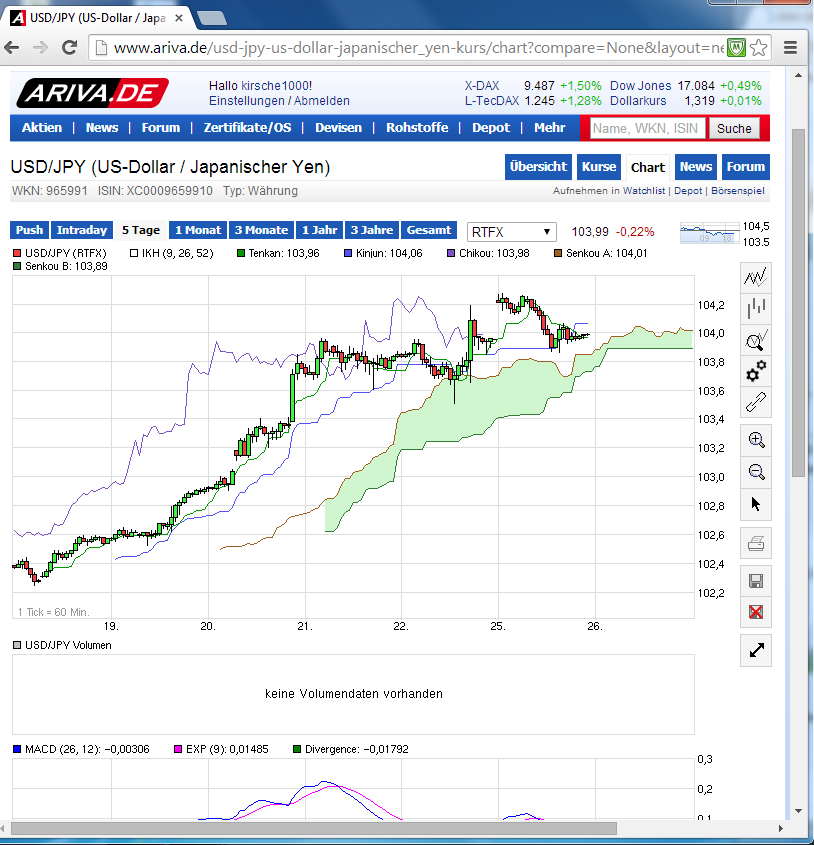The image size is (814, 845).
Task: Click the browser forward arrow
Action: [x=40, y=48]
